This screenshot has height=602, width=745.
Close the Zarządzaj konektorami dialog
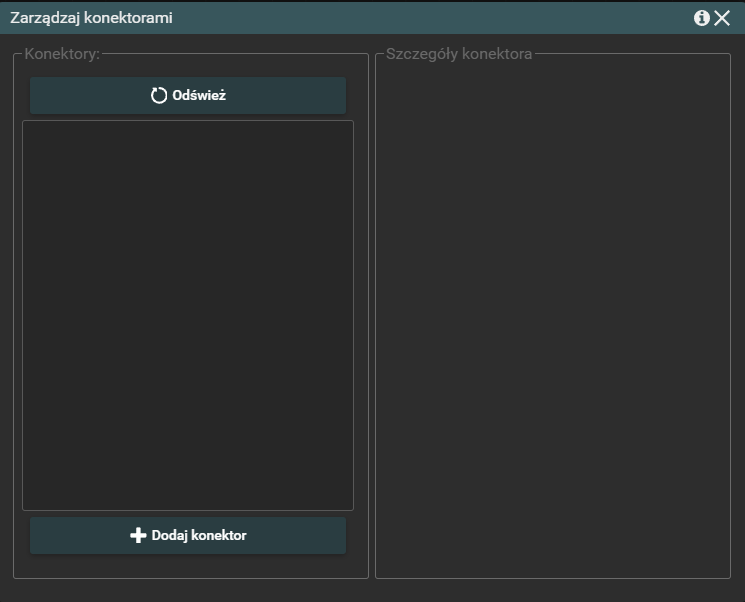[722, 18]
